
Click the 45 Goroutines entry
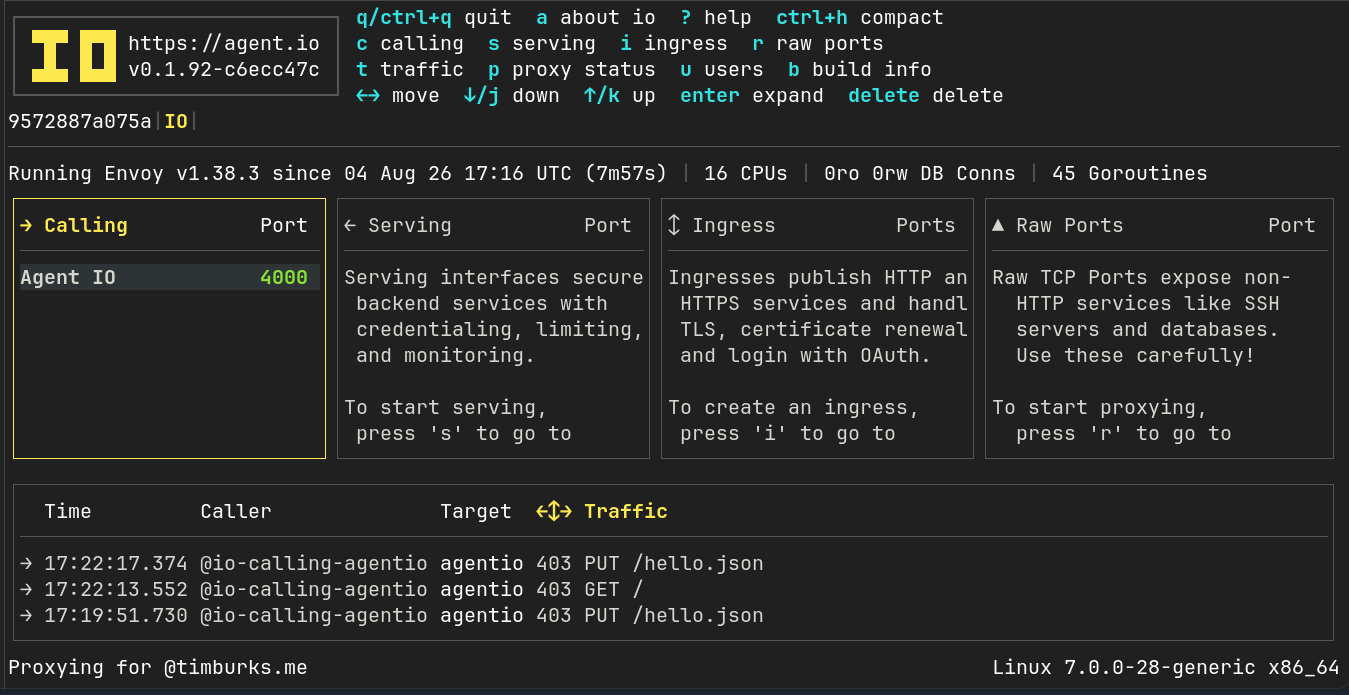[1130, 174]
